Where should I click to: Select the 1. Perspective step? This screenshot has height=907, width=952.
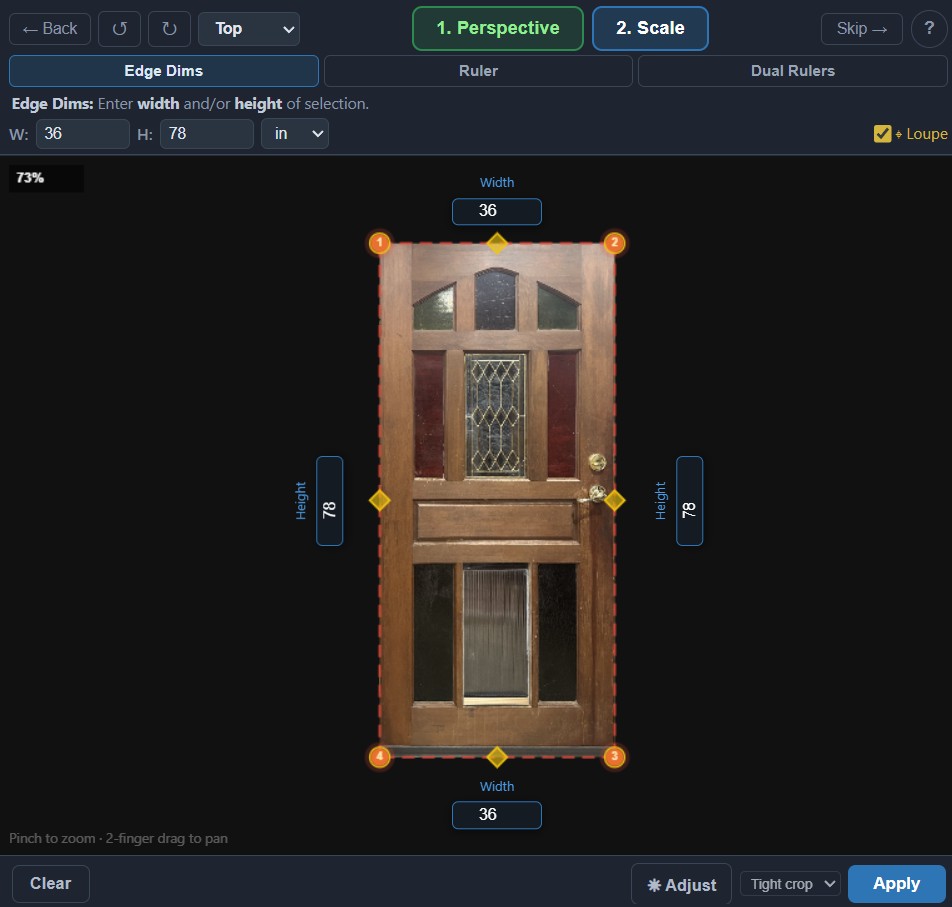coord(497,29)
